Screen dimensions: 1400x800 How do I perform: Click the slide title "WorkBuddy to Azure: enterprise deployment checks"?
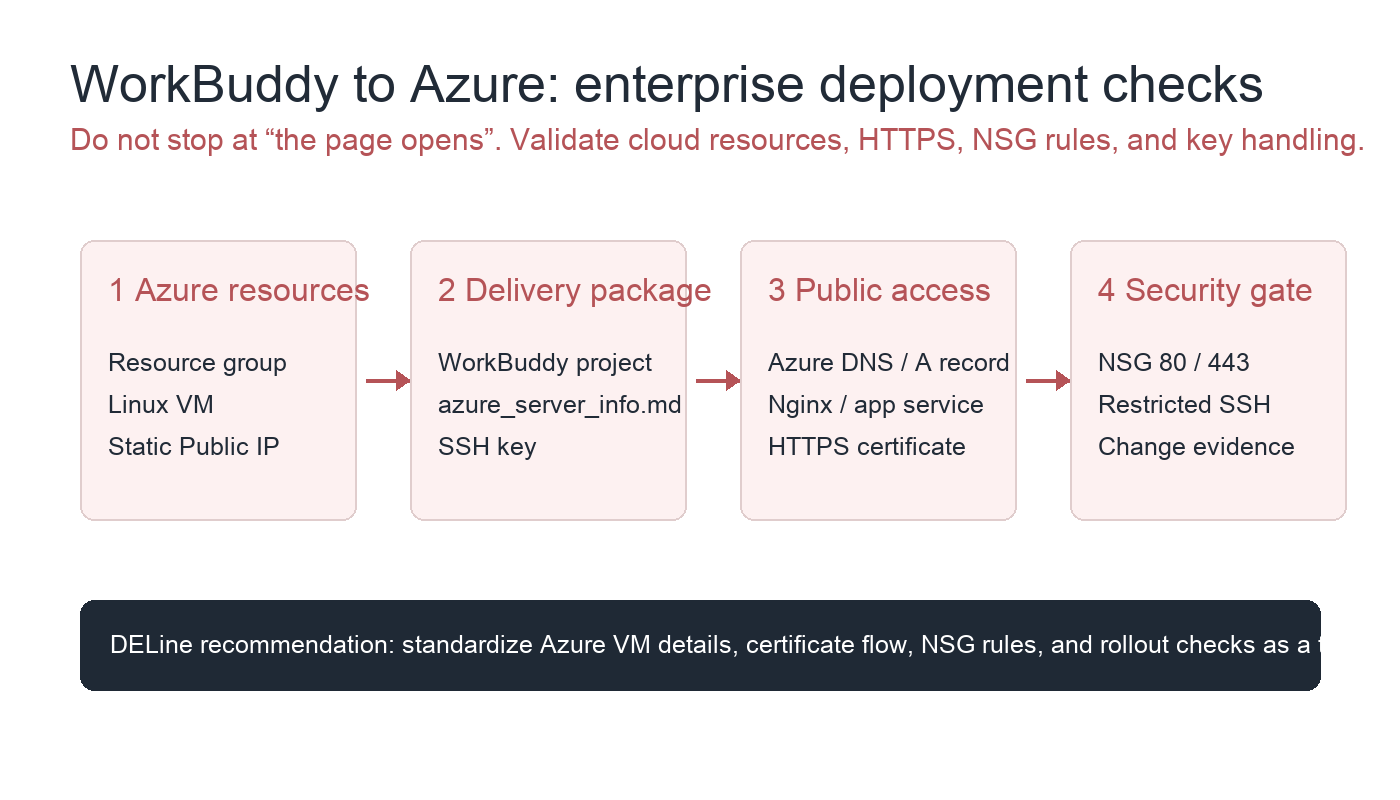[667, 85]
